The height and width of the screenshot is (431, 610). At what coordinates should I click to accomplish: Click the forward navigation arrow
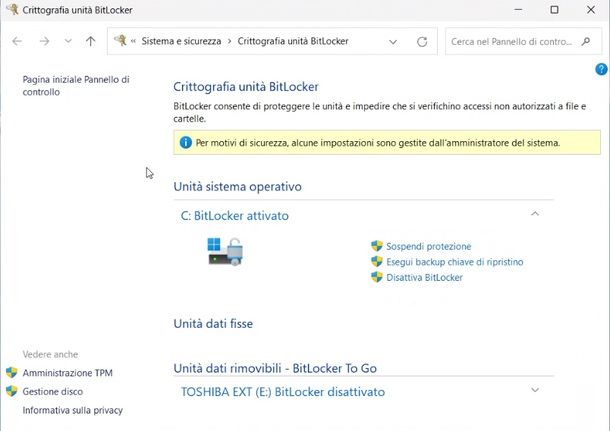tap(43, 42)
